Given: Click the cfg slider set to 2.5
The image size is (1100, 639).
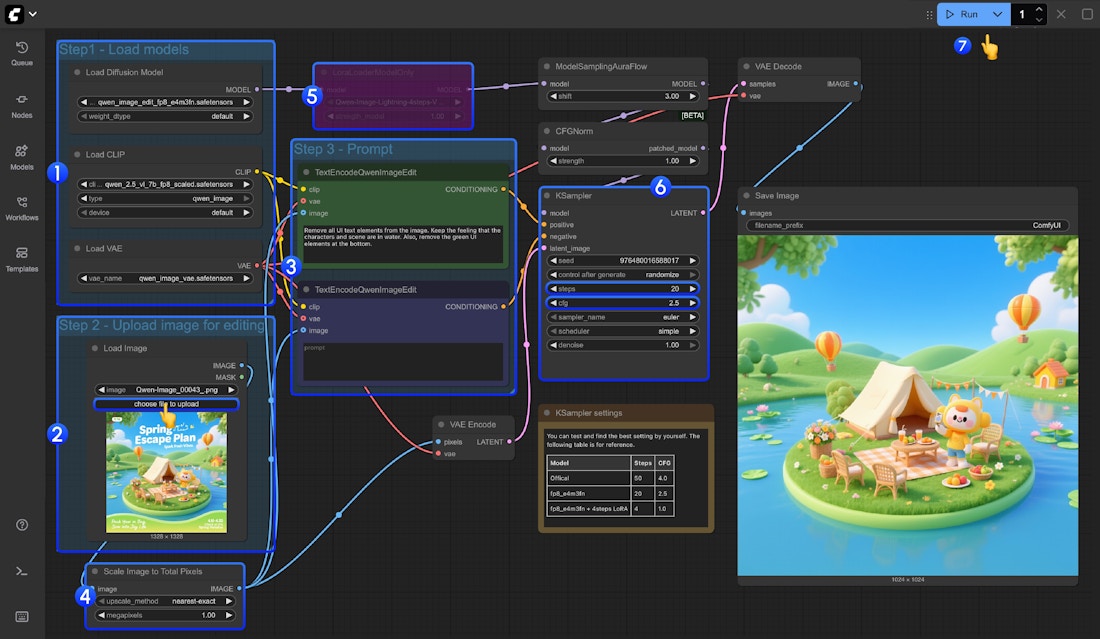Looking at the screenshot, I should coord(623,302).
